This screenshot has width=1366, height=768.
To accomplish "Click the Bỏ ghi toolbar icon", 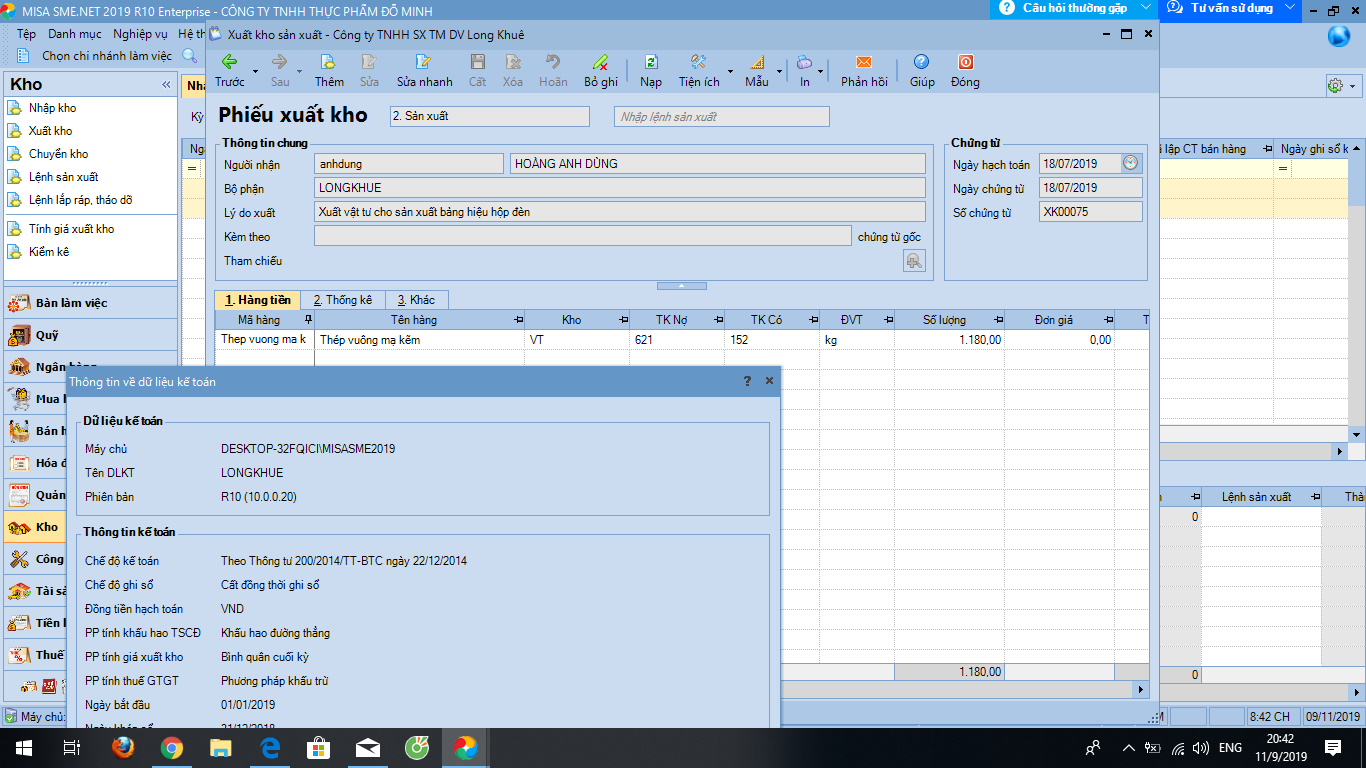I will click(600, 62).
